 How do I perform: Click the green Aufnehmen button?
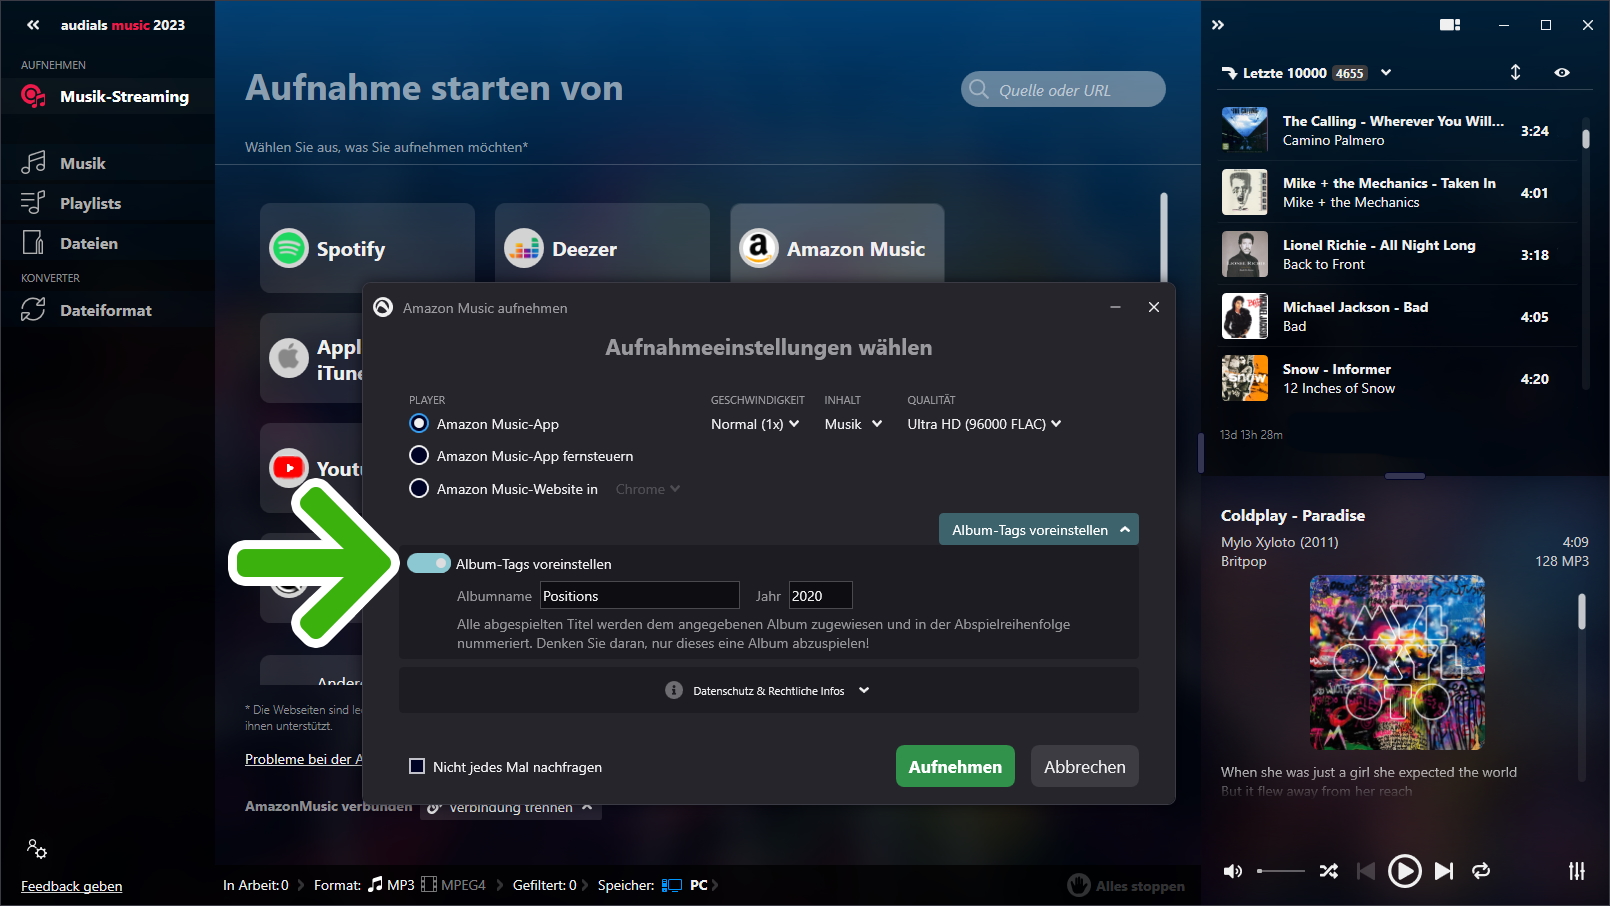pyautogui.click(x=955, y=767)
